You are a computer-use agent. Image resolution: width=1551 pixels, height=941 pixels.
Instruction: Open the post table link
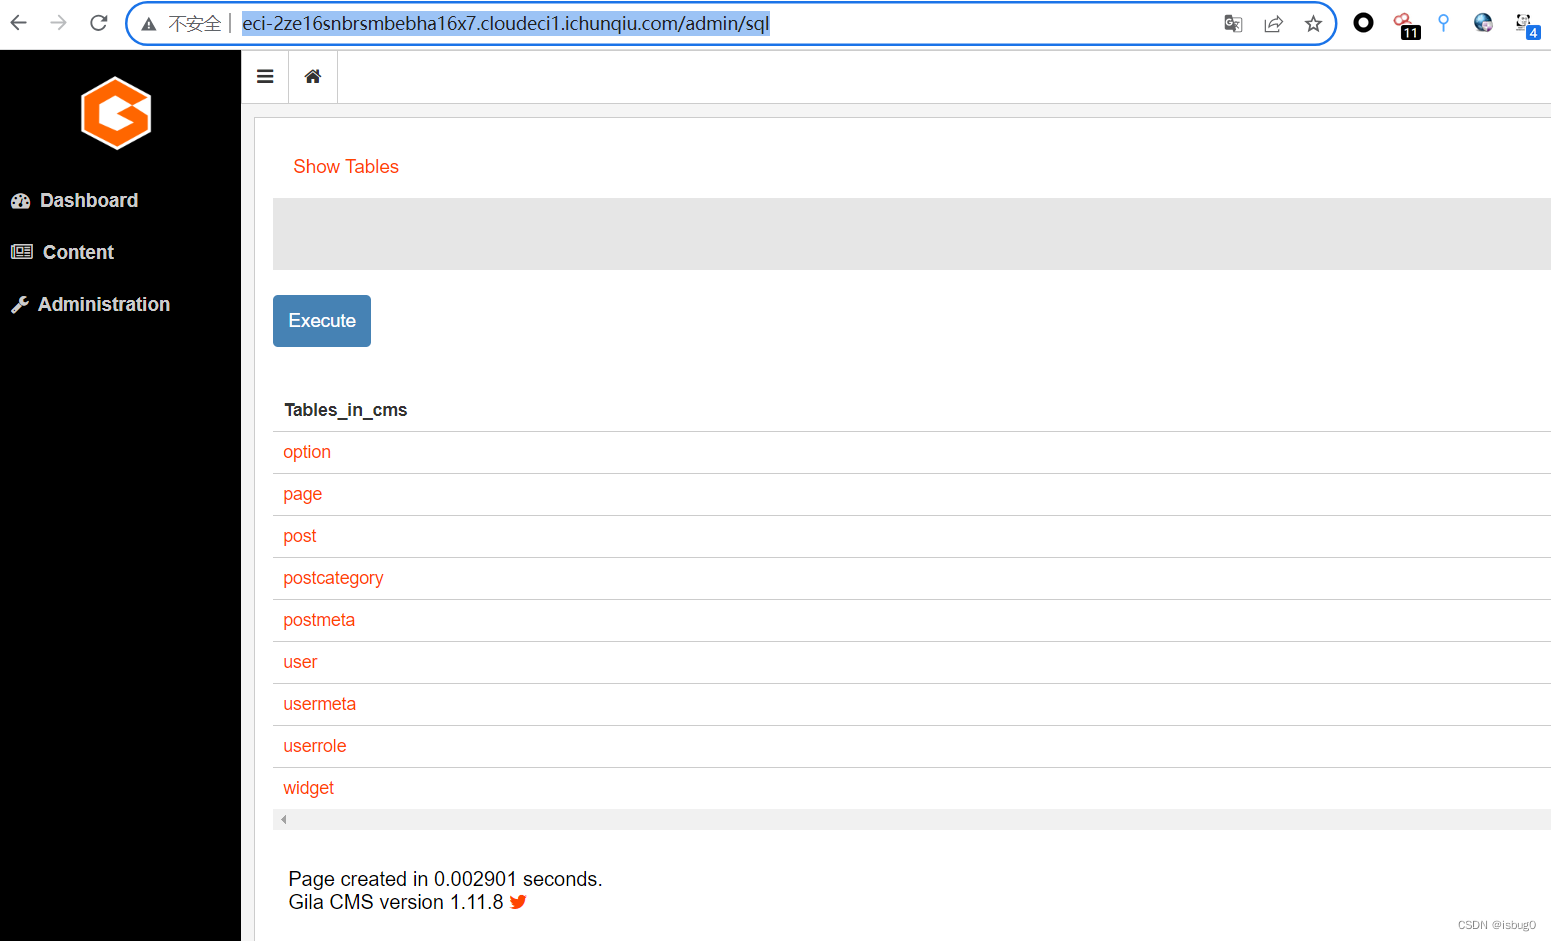point(300,536)
